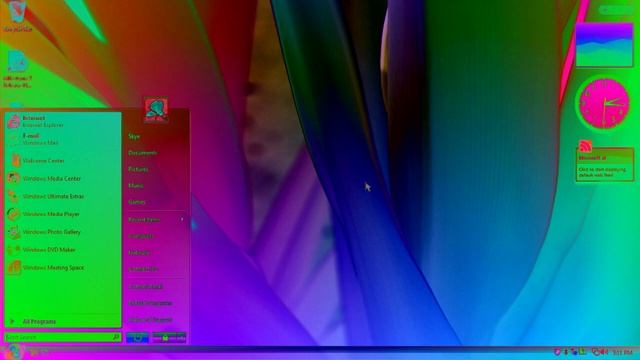
Task: Expand the Recent Items submenu
Action: (156, 220)
